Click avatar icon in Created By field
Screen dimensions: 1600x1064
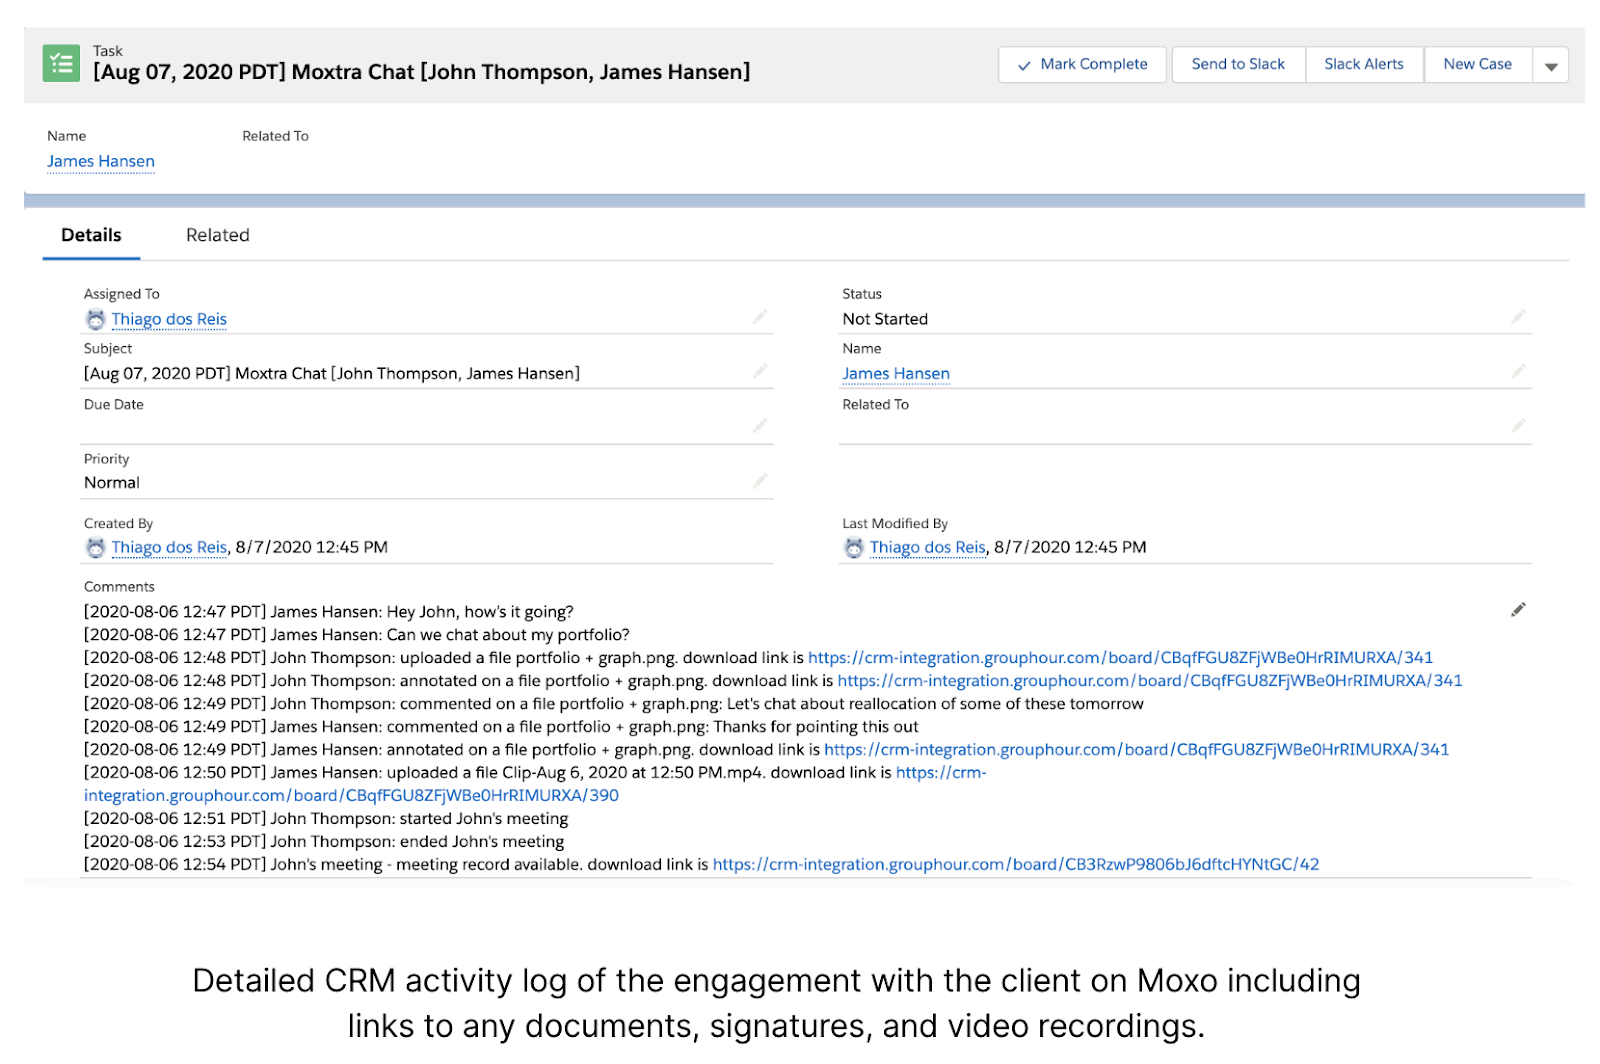[95, 547]
